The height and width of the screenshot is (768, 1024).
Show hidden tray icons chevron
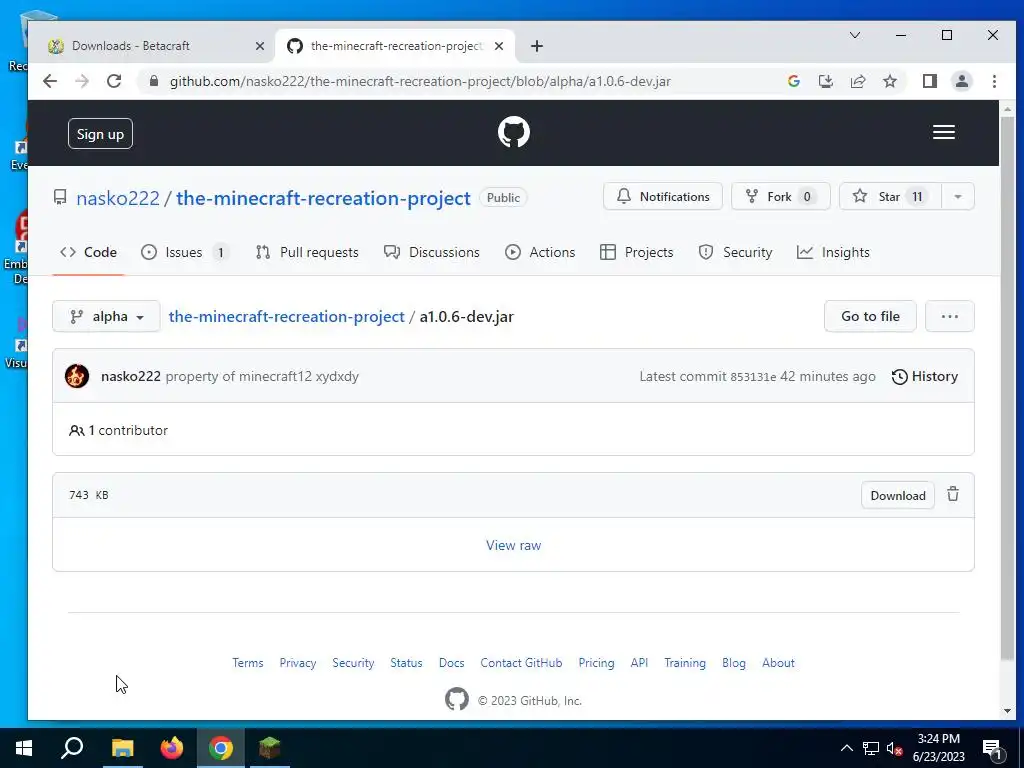pyautogui.click(x=846, y=748)
